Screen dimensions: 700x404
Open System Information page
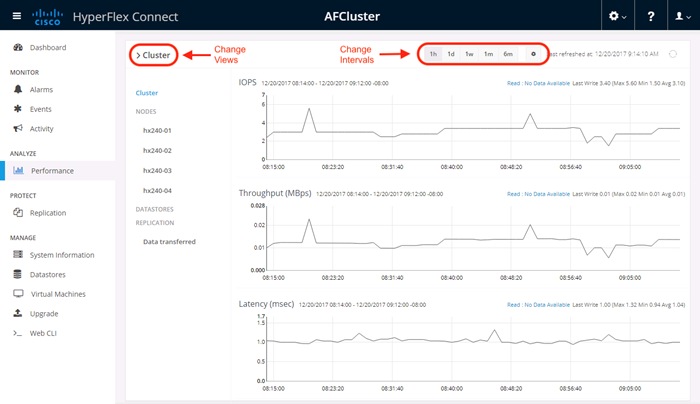pos(62,255)
